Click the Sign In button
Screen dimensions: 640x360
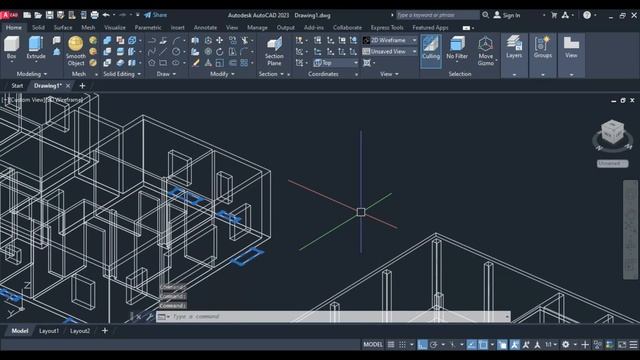[x=507, y=15]
